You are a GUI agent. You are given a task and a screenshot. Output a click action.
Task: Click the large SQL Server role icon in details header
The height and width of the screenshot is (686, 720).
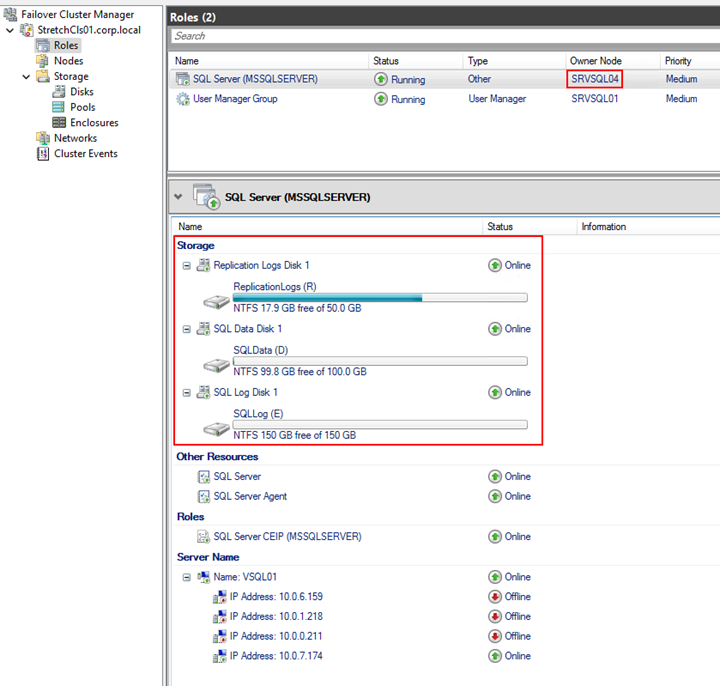click(x=206, y=197)
